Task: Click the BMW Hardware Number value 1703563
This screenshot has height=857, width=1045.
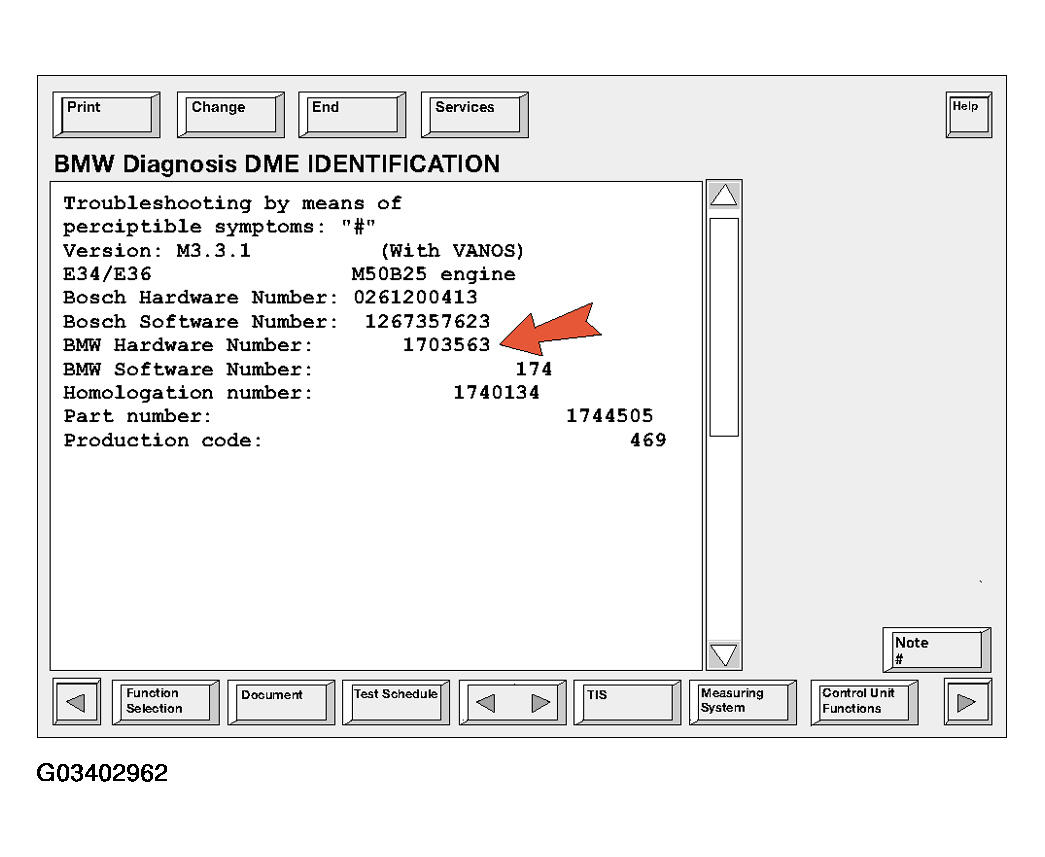Action: point(446,345)
